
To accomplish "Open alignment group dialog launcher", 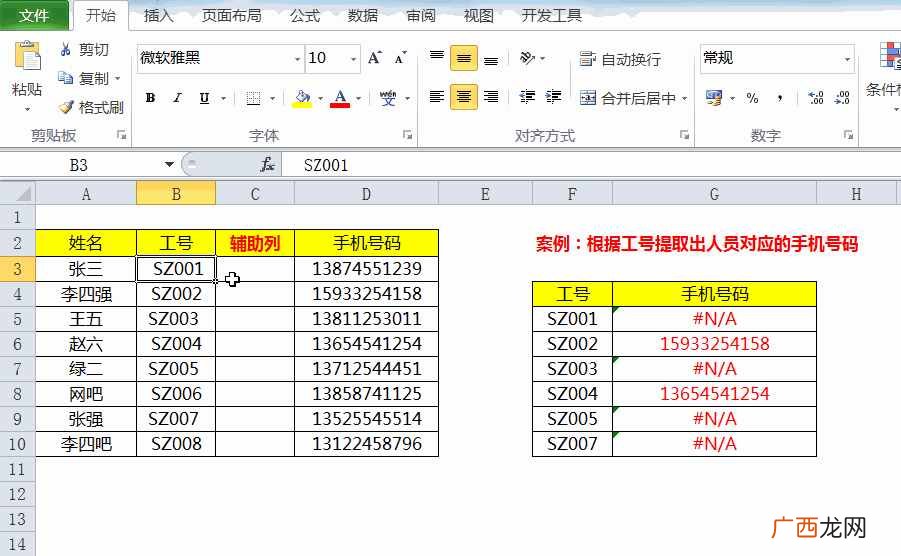I will coord(684,135).
